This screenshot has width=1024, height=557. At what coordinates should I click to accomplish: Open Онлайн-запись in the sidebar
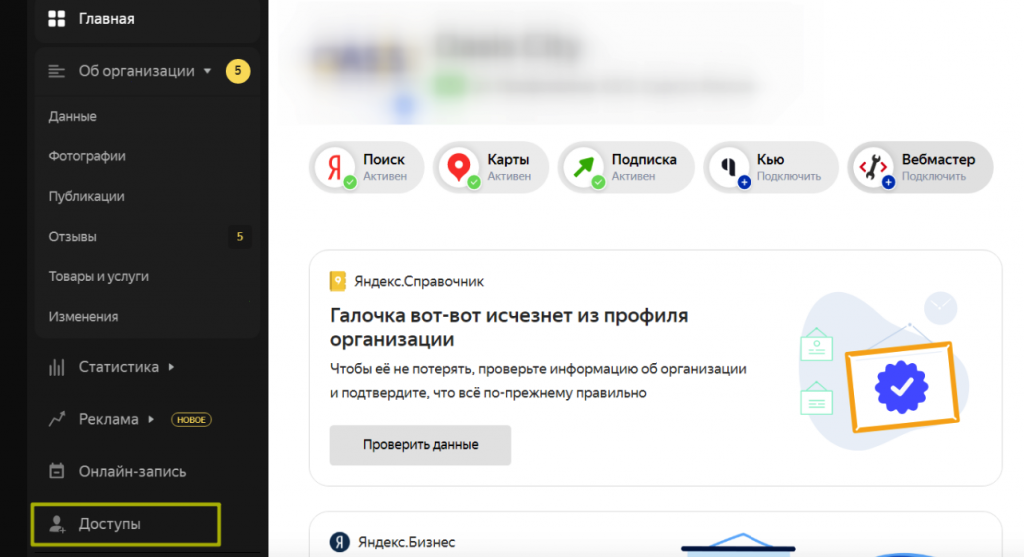tap(133, 471)
